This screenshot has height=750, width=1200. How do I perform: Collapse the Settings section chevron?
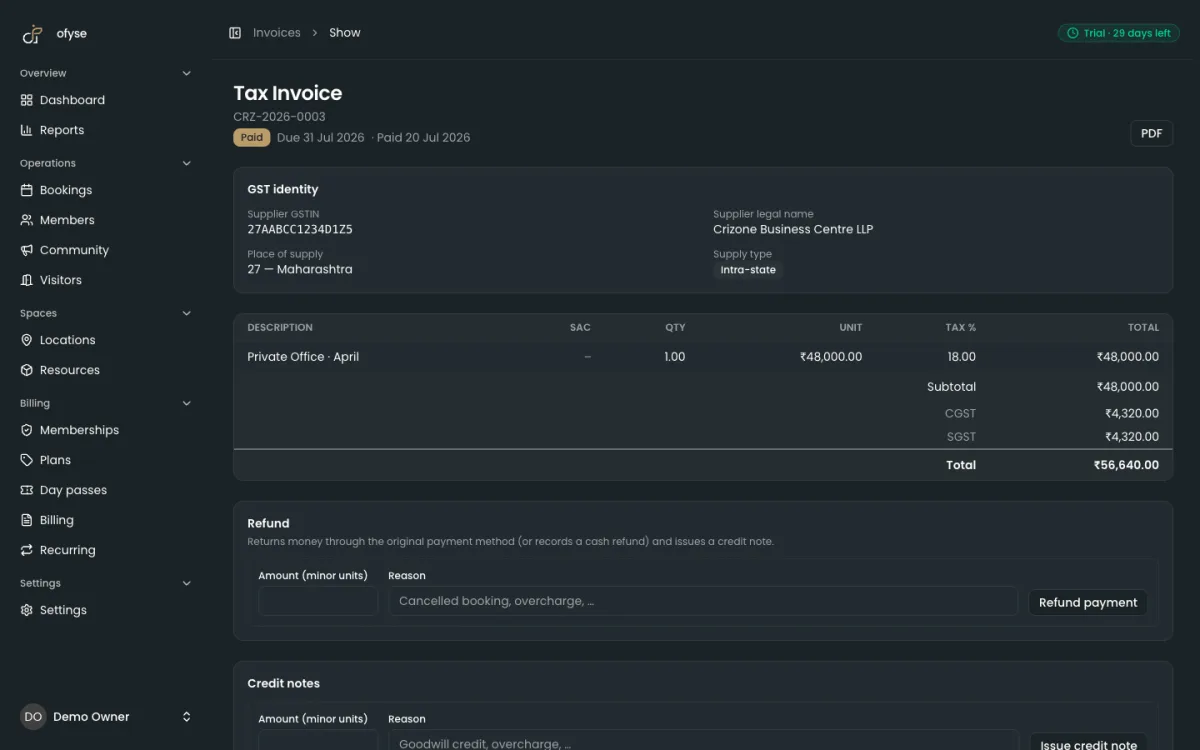[x=186, y=583]
